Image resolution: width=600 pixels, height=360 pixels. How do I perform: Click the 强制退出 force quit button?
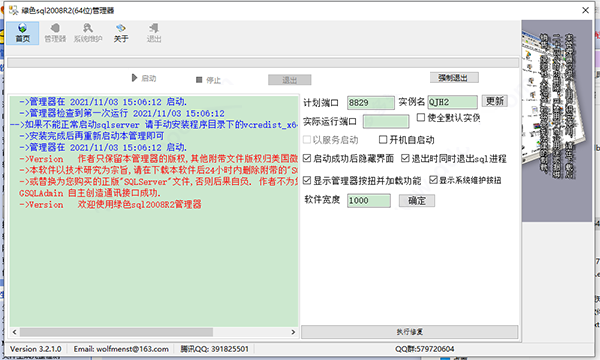(454, 78)
